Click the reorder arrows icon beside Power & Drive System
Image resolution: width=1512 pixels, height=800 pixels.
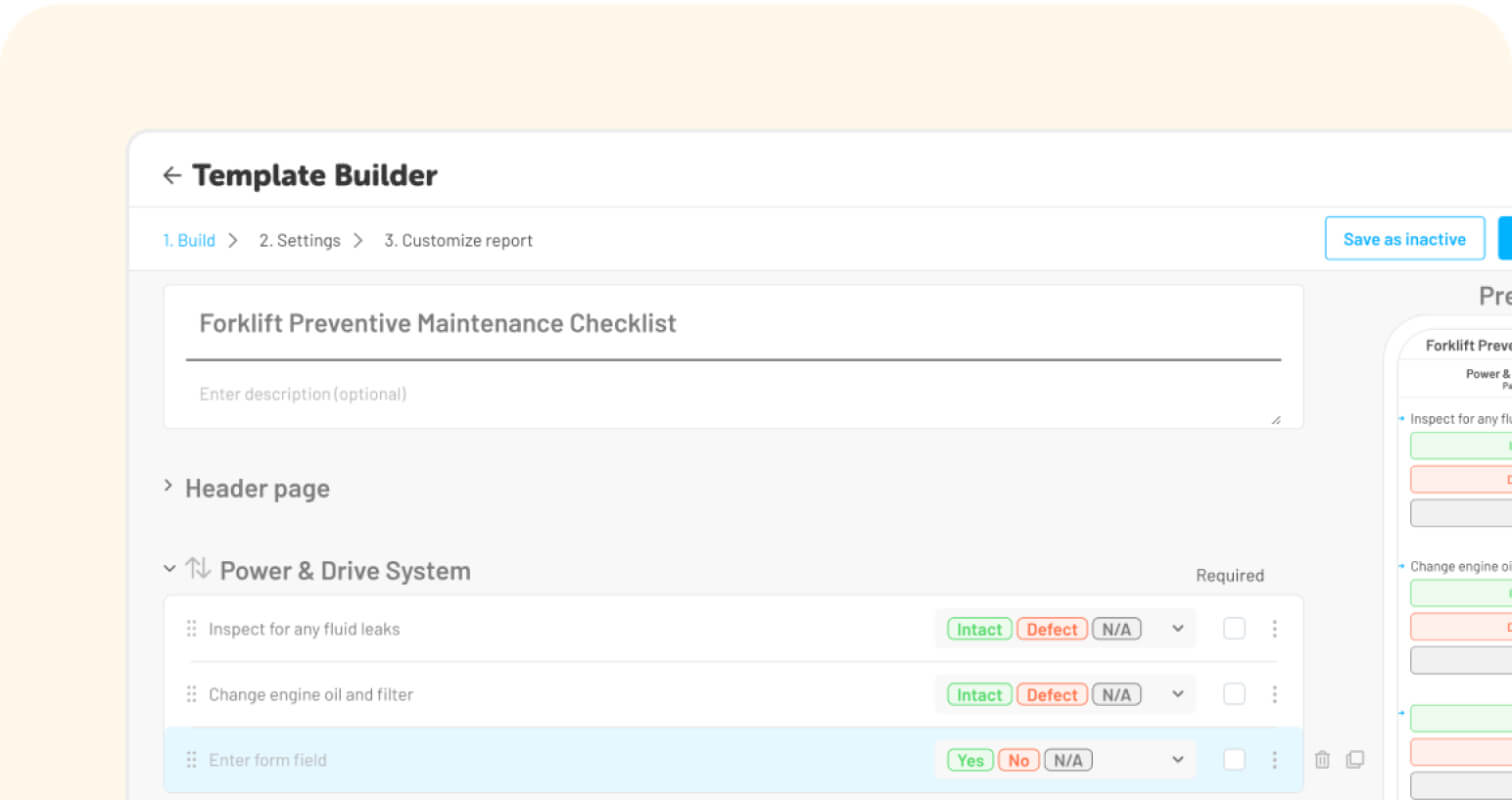coord(198,569)
